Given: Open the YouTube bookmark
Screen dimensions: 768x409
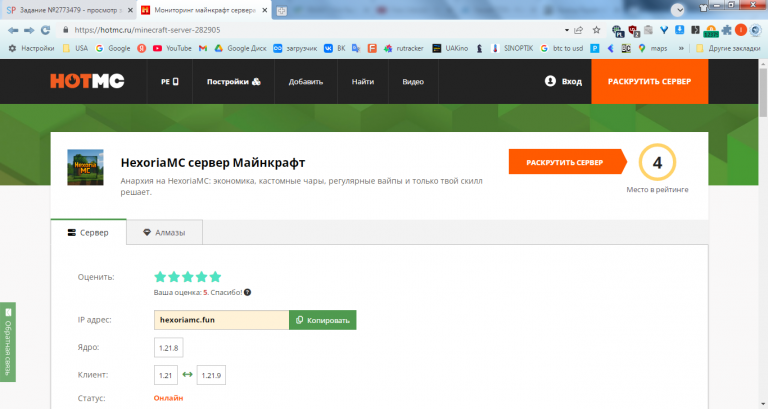Looking at the screenshot, I should (x=172, y=48).
